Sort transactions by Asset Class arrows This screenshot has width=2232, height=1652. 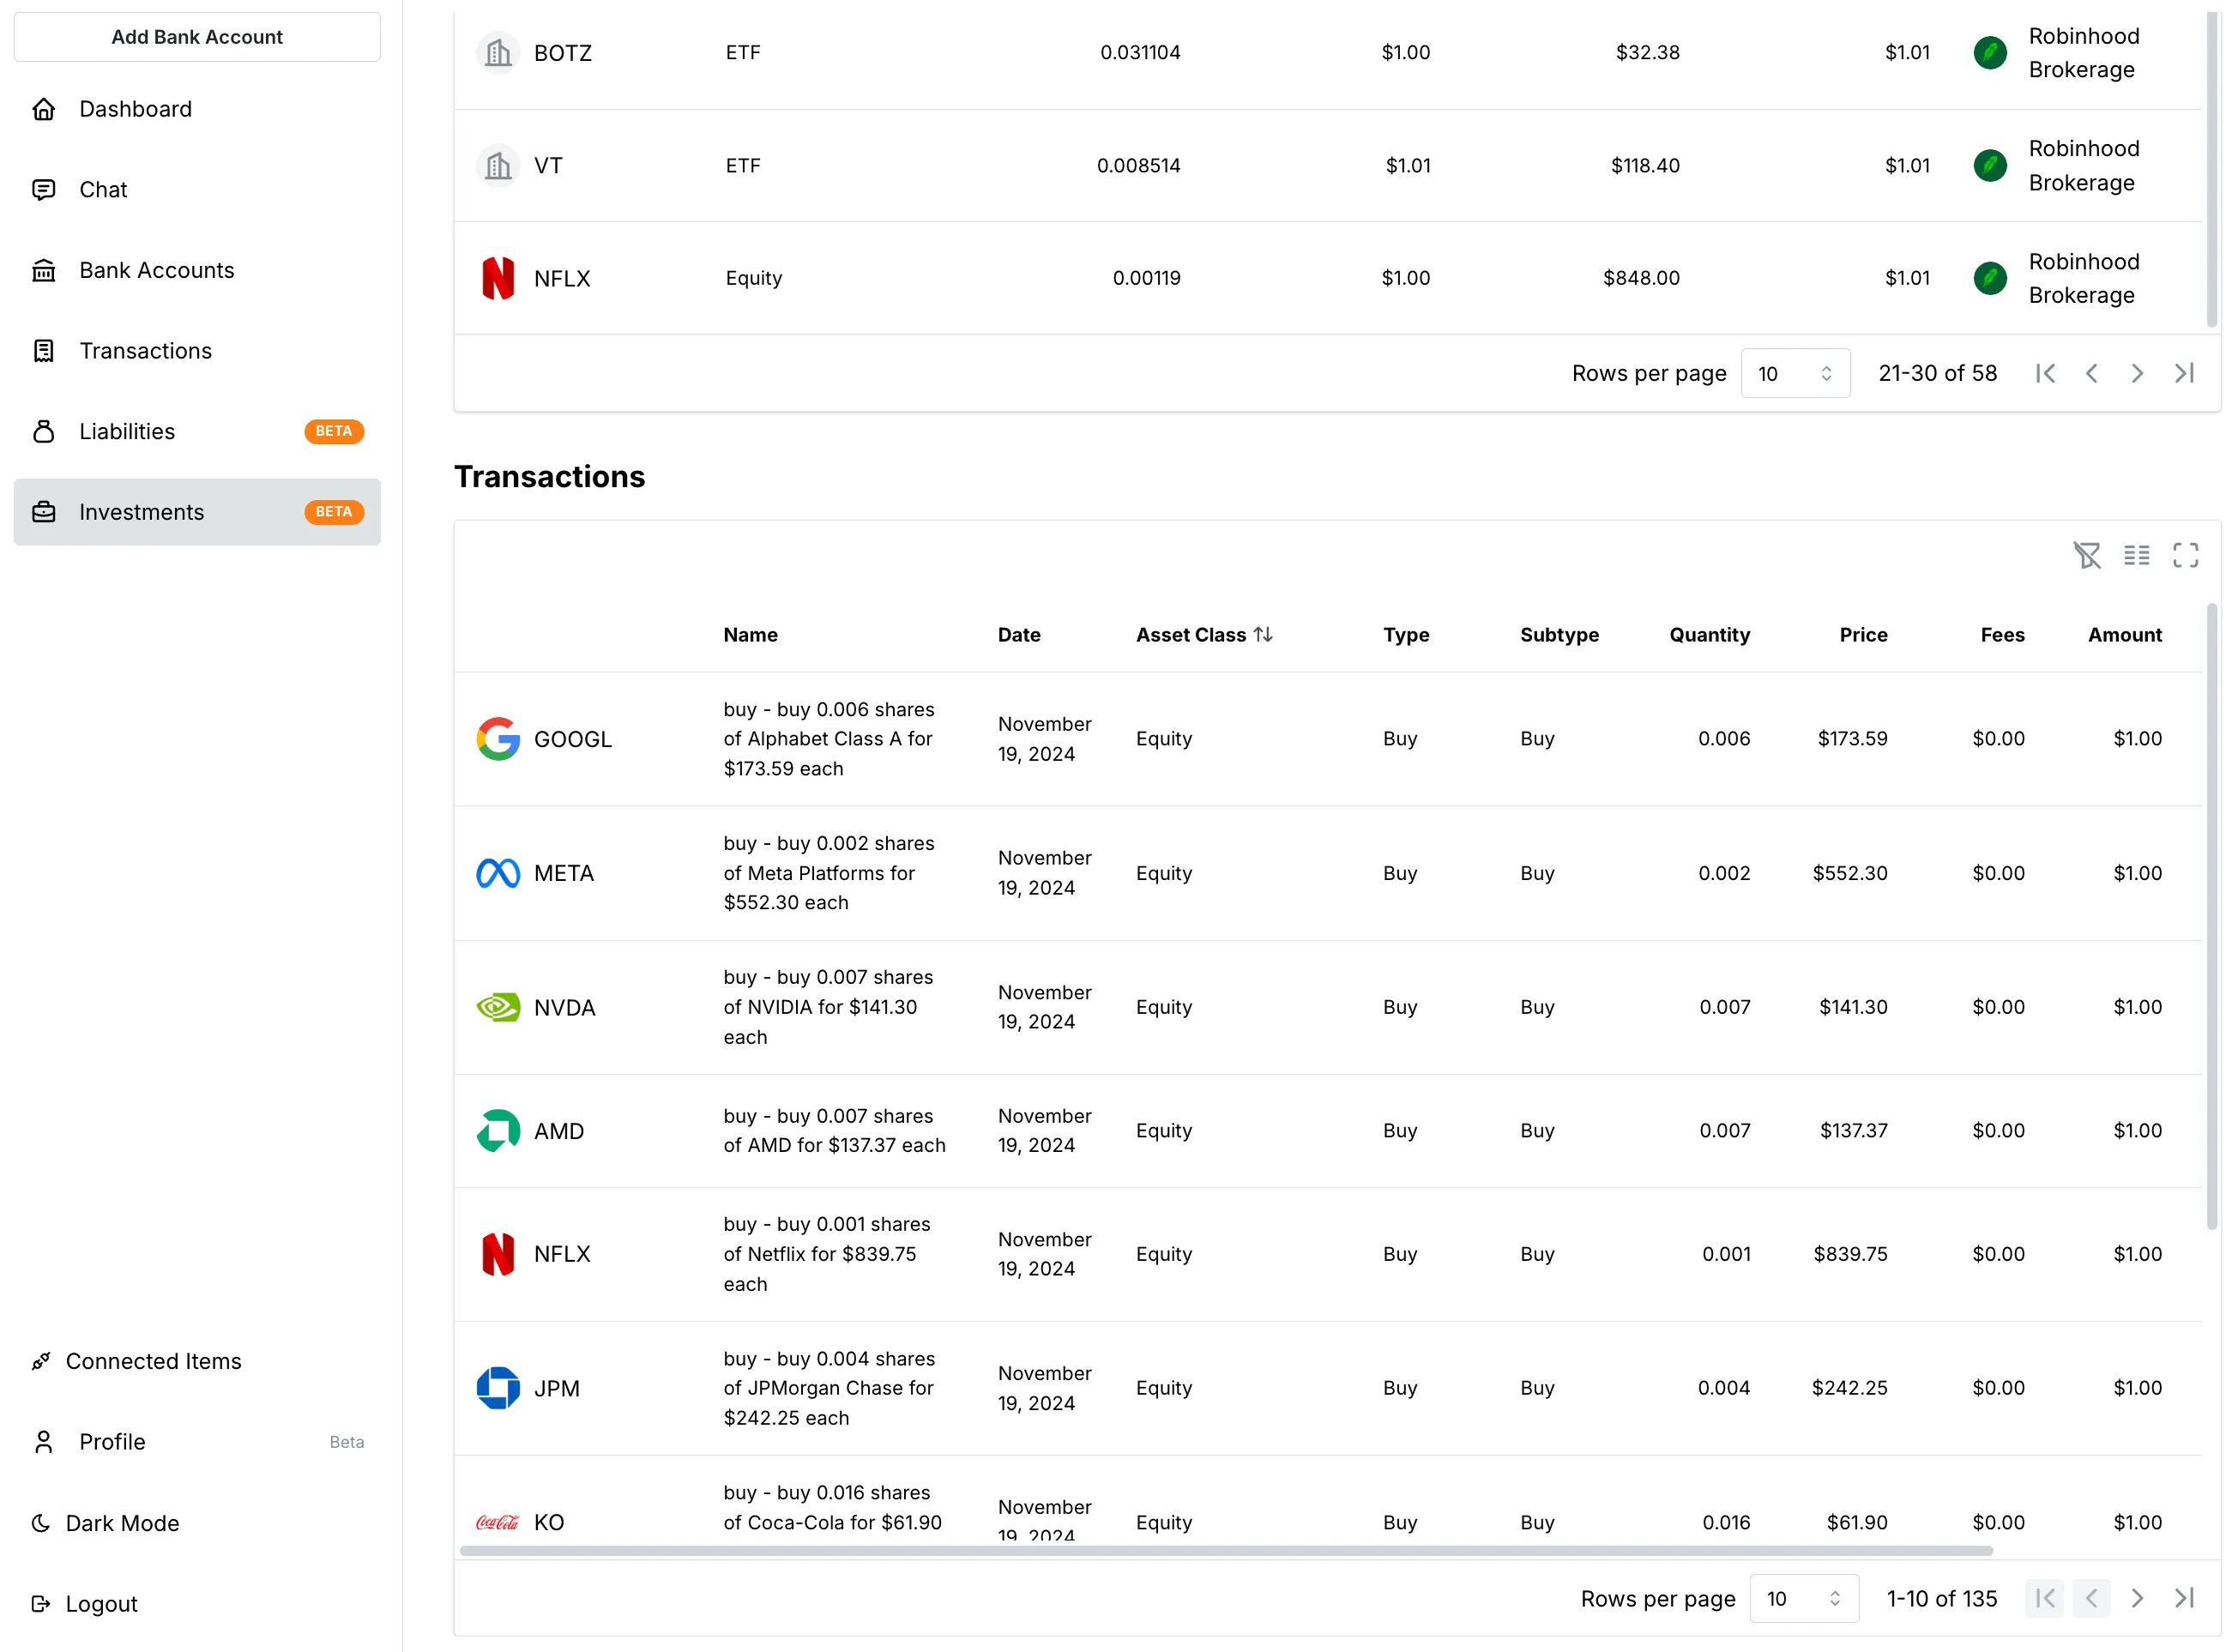[1264, 635]
